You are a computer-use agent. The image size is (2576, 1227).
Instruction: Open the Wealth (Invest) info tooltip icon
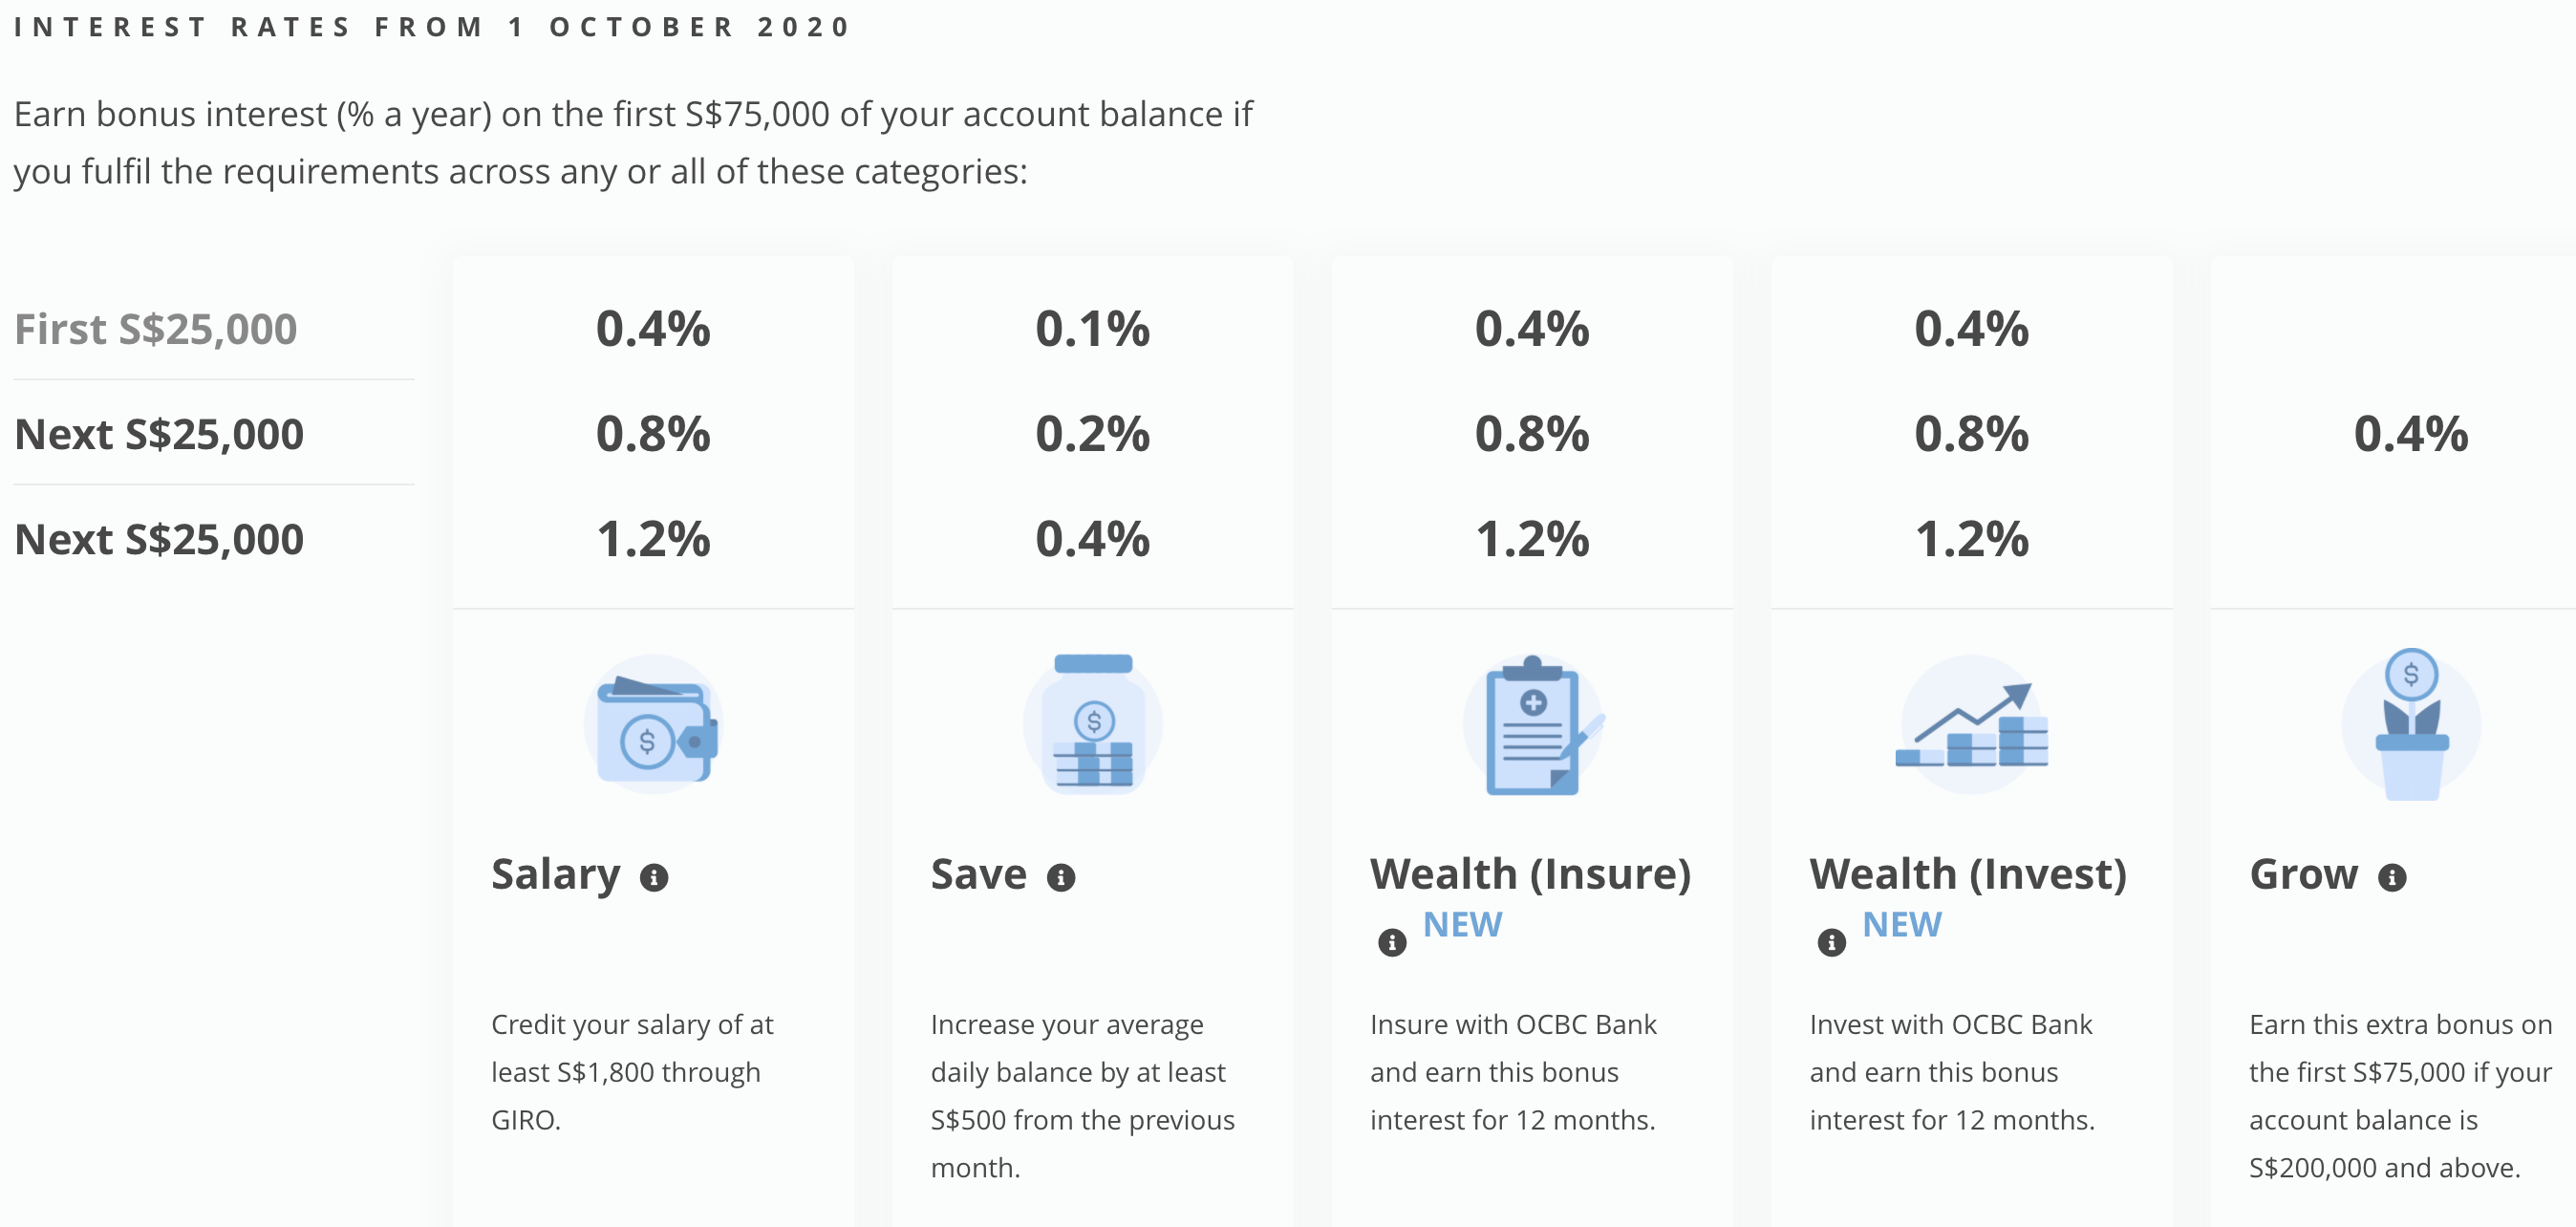click(1831, 942)
